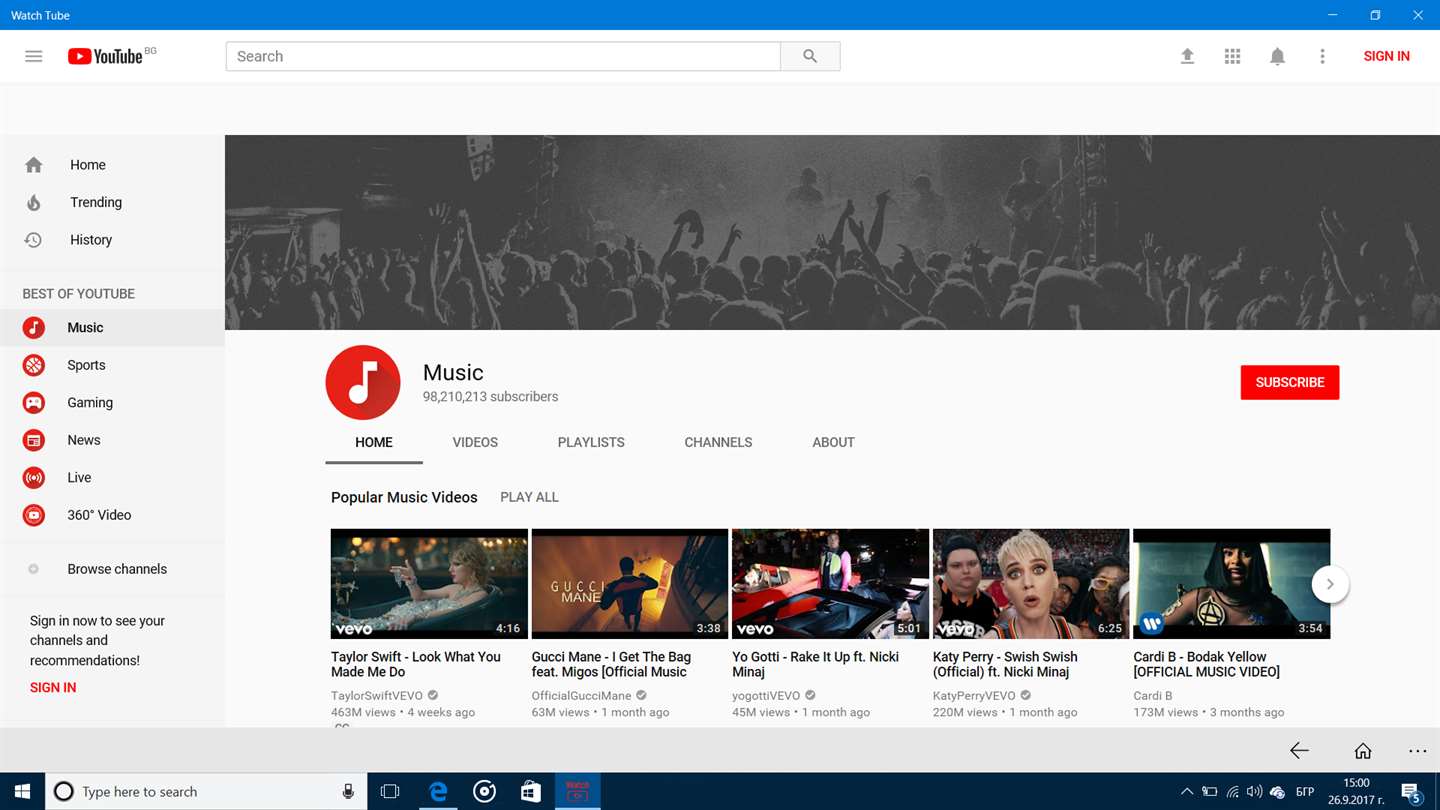Show hidden system tray icons

point(1186,792)
